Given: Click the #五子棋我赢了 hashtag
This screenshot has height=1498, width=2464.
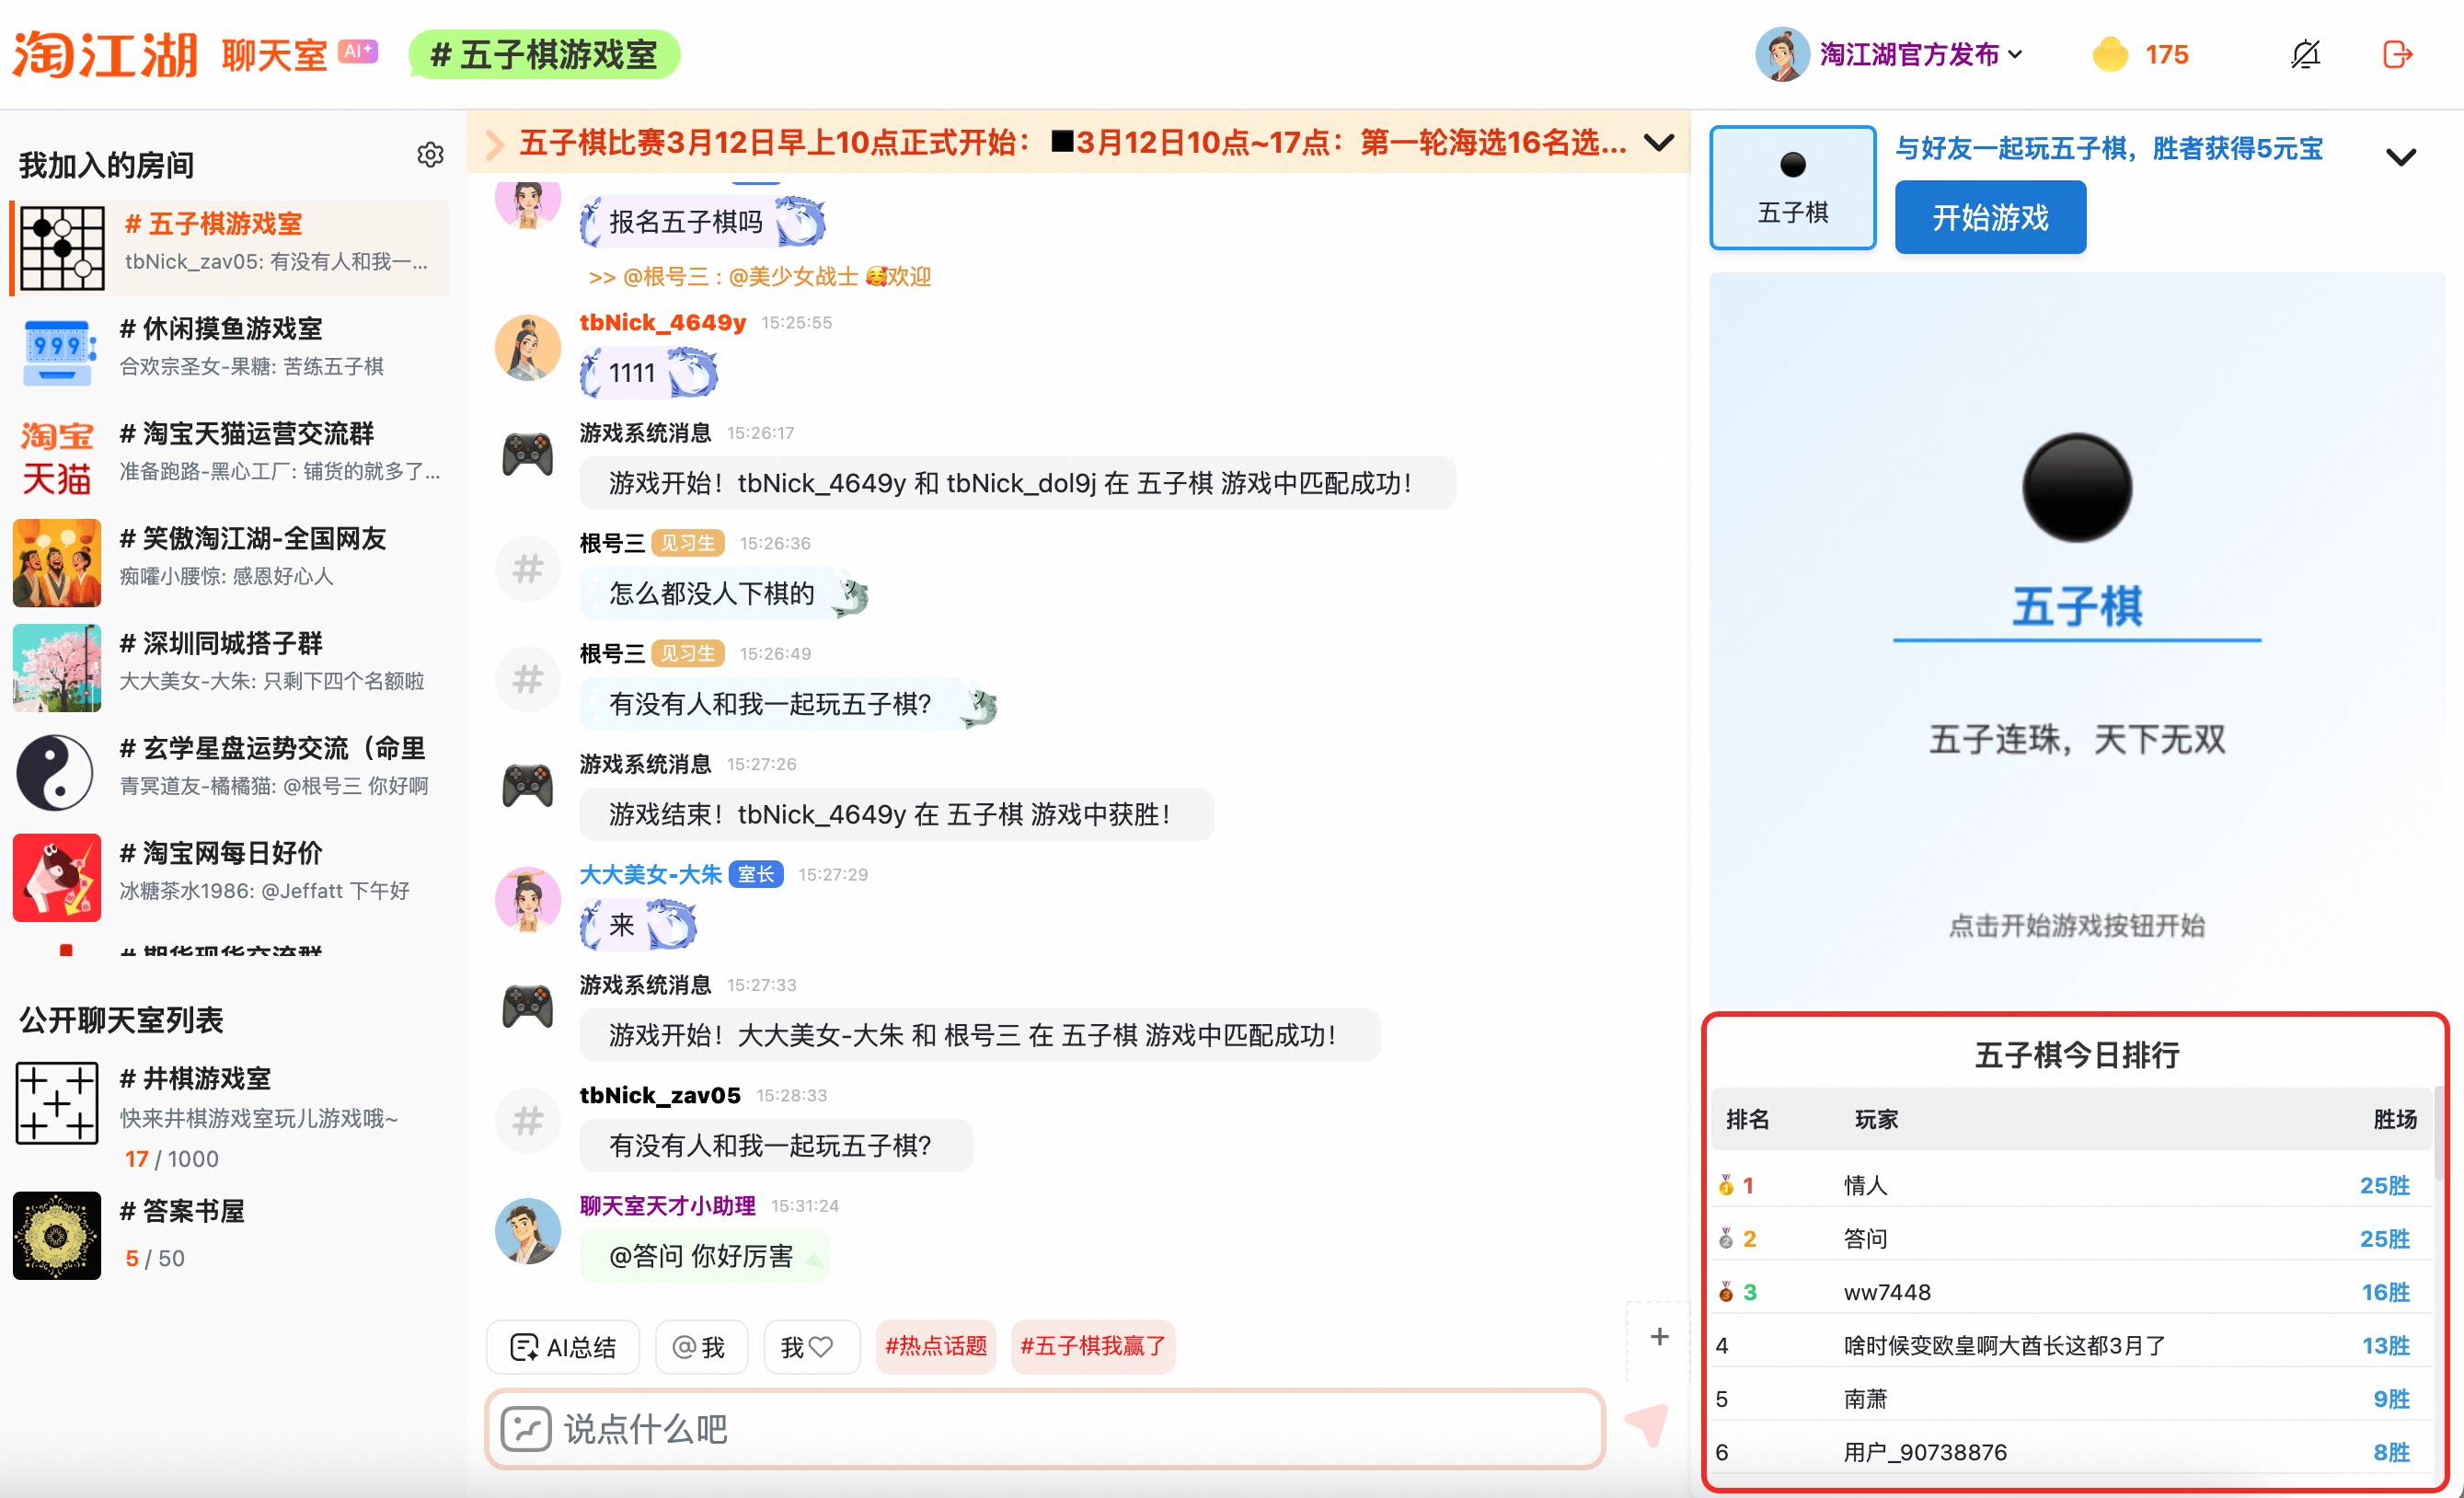Looking at the screenshot, I should (x=1093, y=1347).
